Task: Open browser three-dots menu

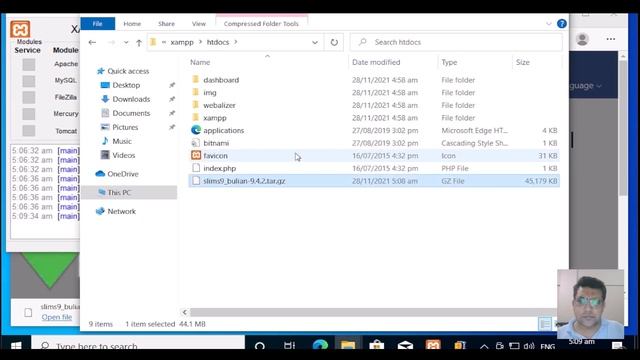Action: click(x=611, y=39)
